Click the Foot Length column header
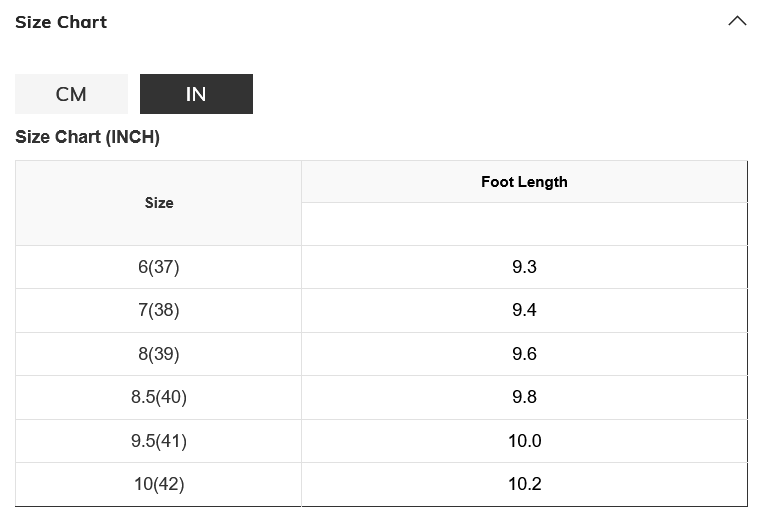758x525 pixels. [524, 182]
